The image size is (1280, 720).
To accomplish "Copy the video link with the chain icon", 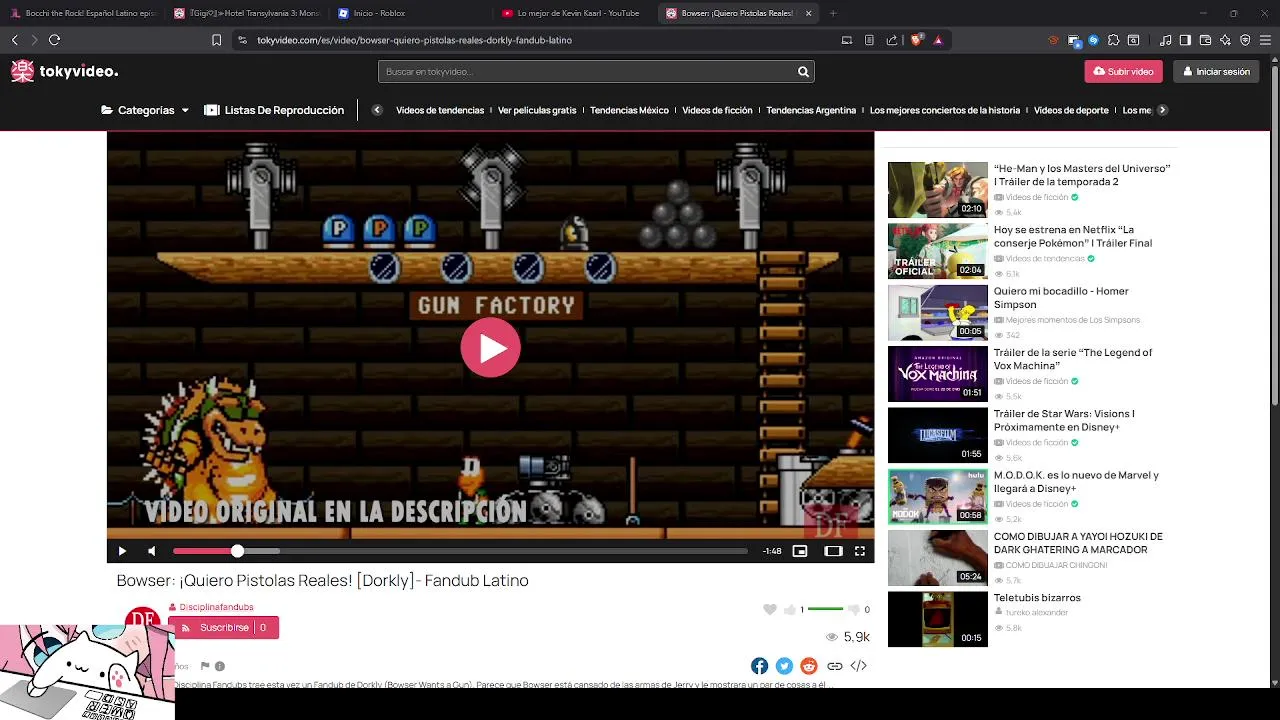I will 834,666.
